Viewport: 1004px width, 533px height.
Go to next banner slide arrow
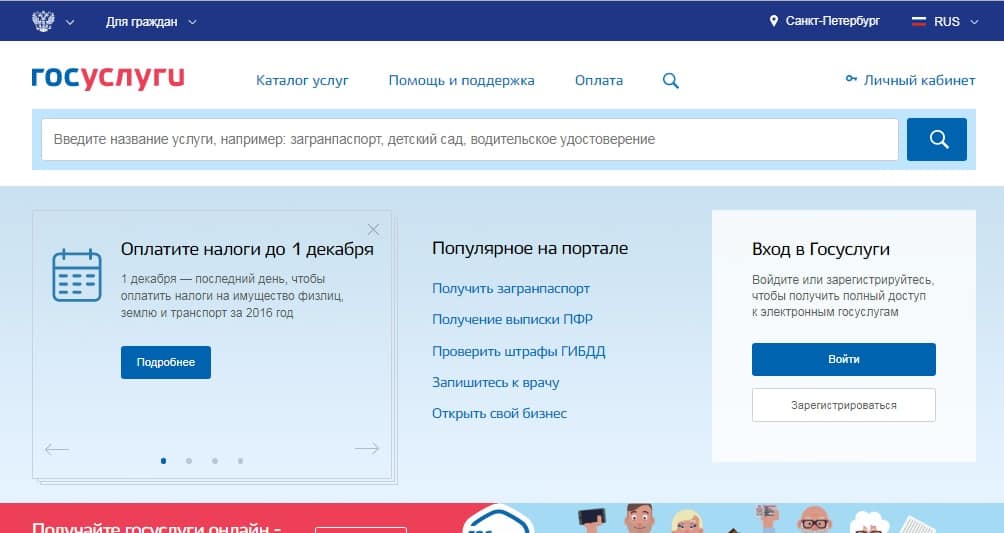tap(367, 449)
